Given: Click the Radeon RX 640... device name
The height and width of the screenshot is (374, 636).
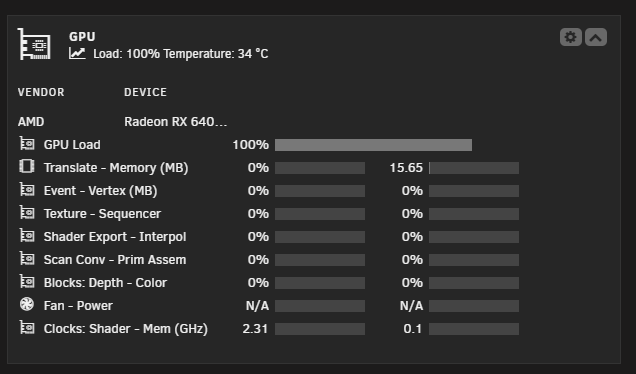Looking at the screenshot, I should pos(176,122).
